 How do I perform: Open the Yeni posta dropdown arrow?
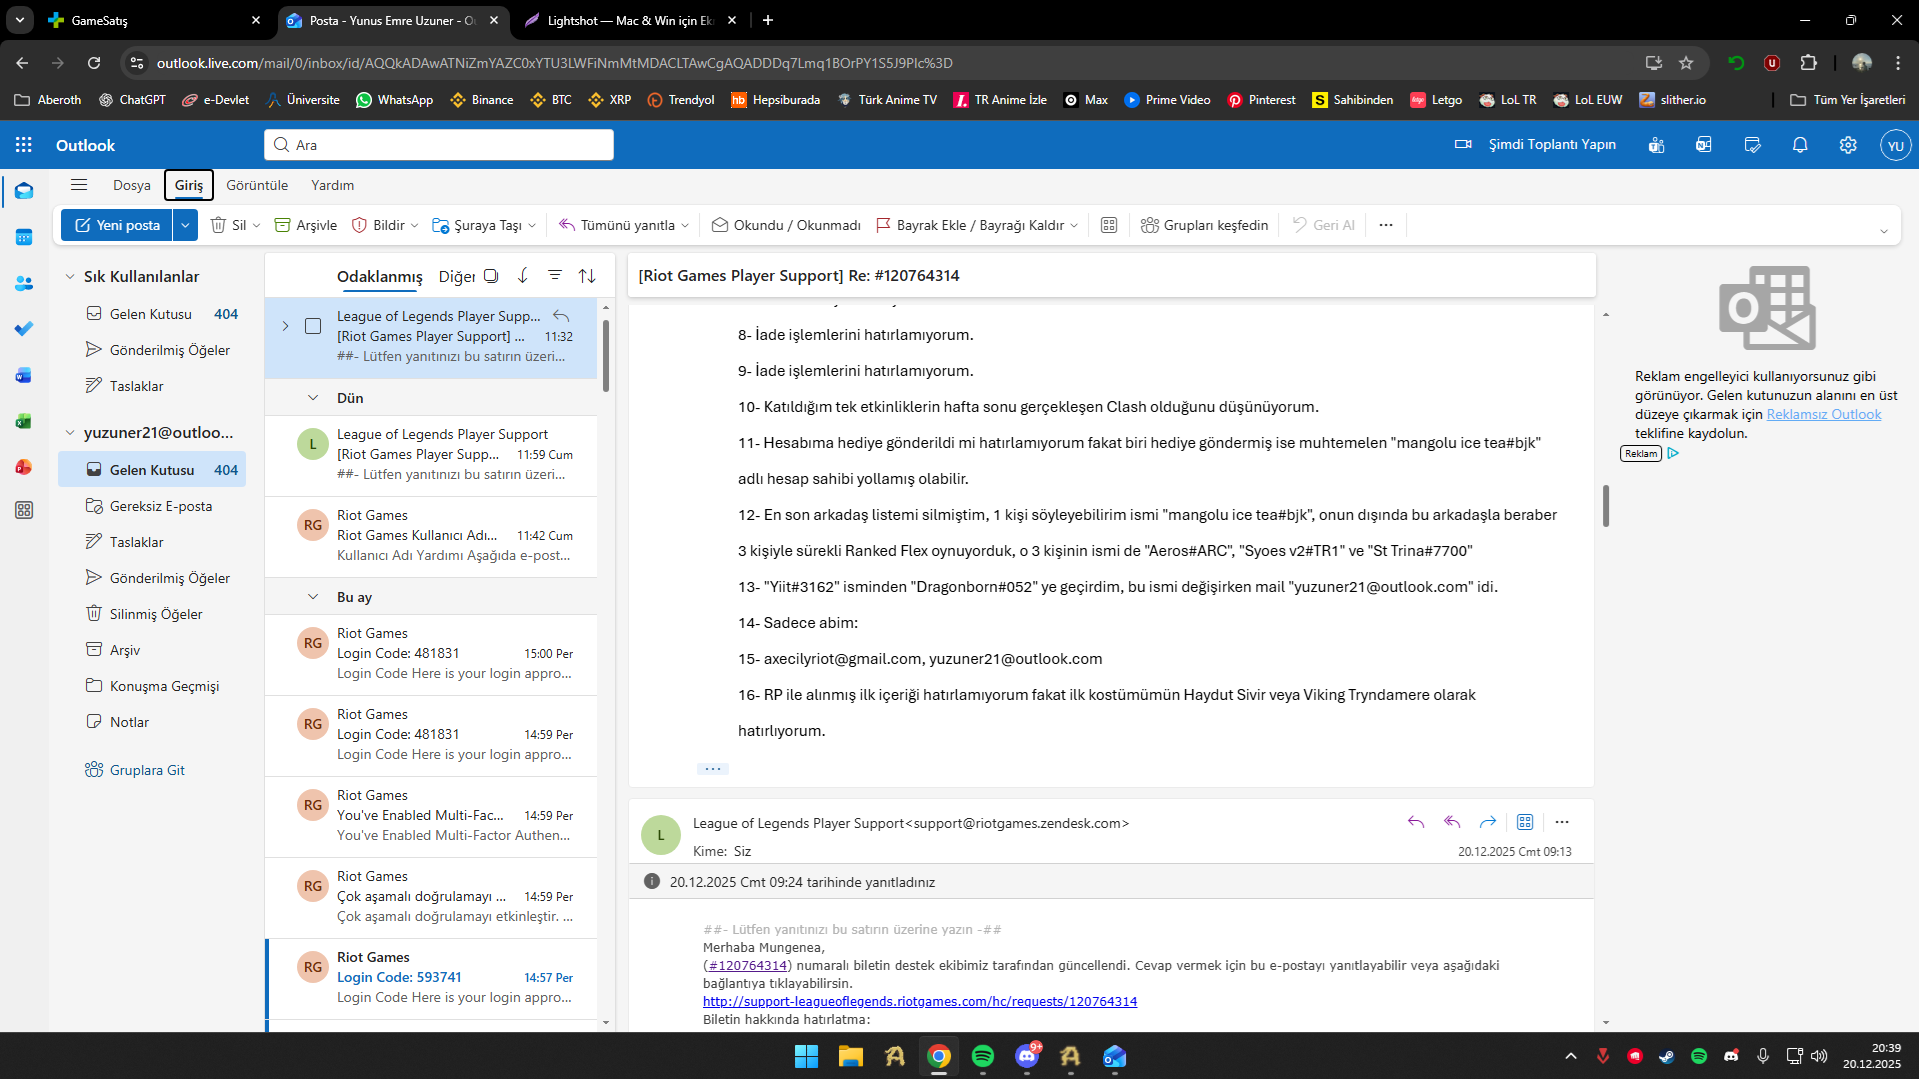pyautogui.click(x=185, y=225)
